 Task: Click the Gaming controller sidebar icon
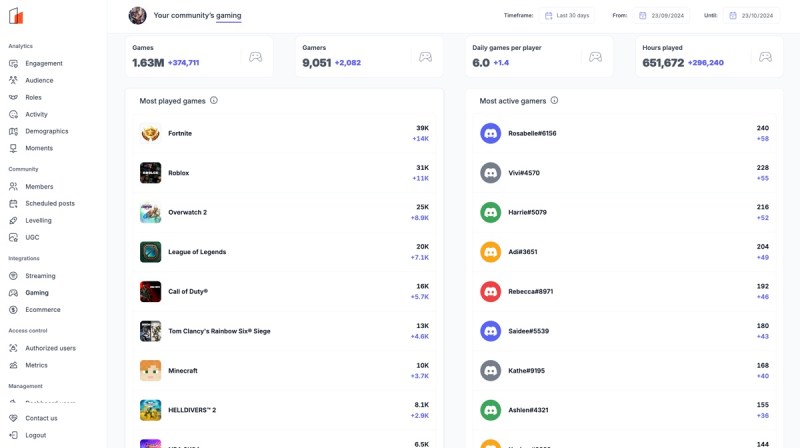13,292
